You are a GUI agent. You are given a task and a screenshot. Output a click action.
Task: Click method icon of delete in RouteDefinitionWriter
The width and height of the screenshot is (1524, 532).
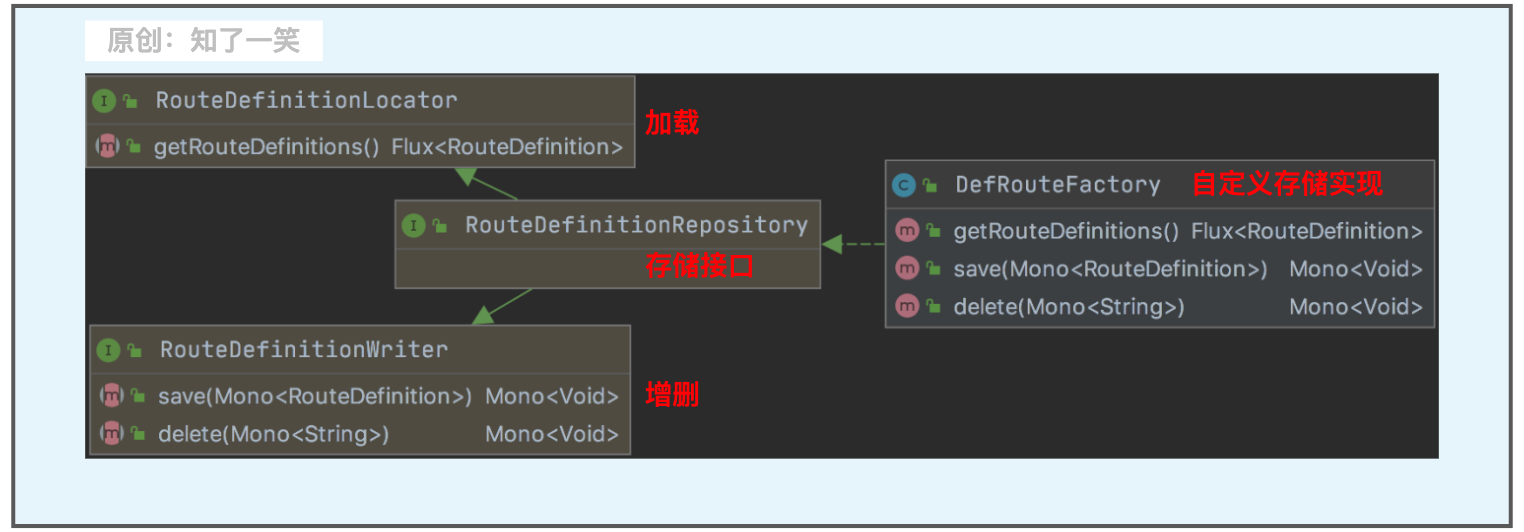[x=111, y=434]
